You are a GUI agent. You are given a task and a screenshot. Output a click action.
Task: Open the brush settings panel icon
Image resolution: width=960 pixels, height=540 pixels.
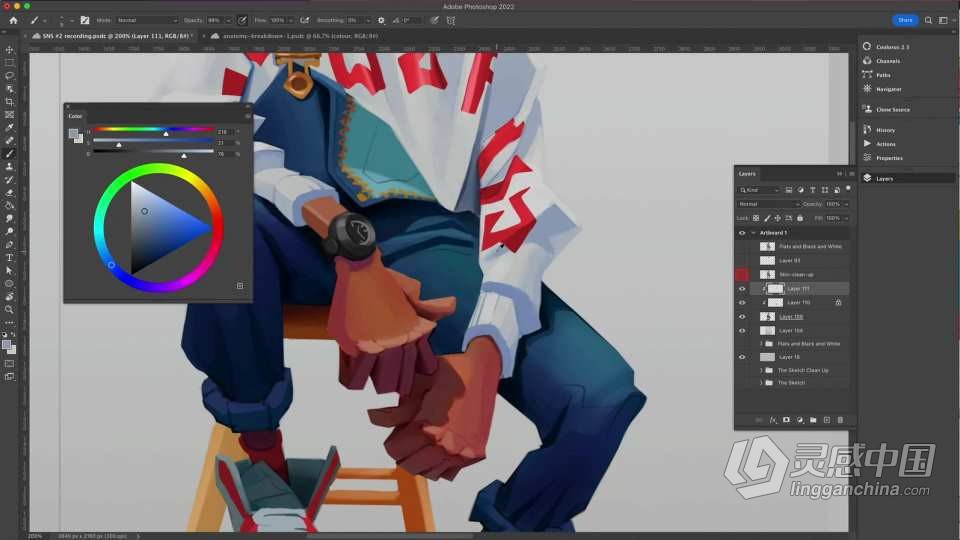pyautogui.click(x=84, y=20)
